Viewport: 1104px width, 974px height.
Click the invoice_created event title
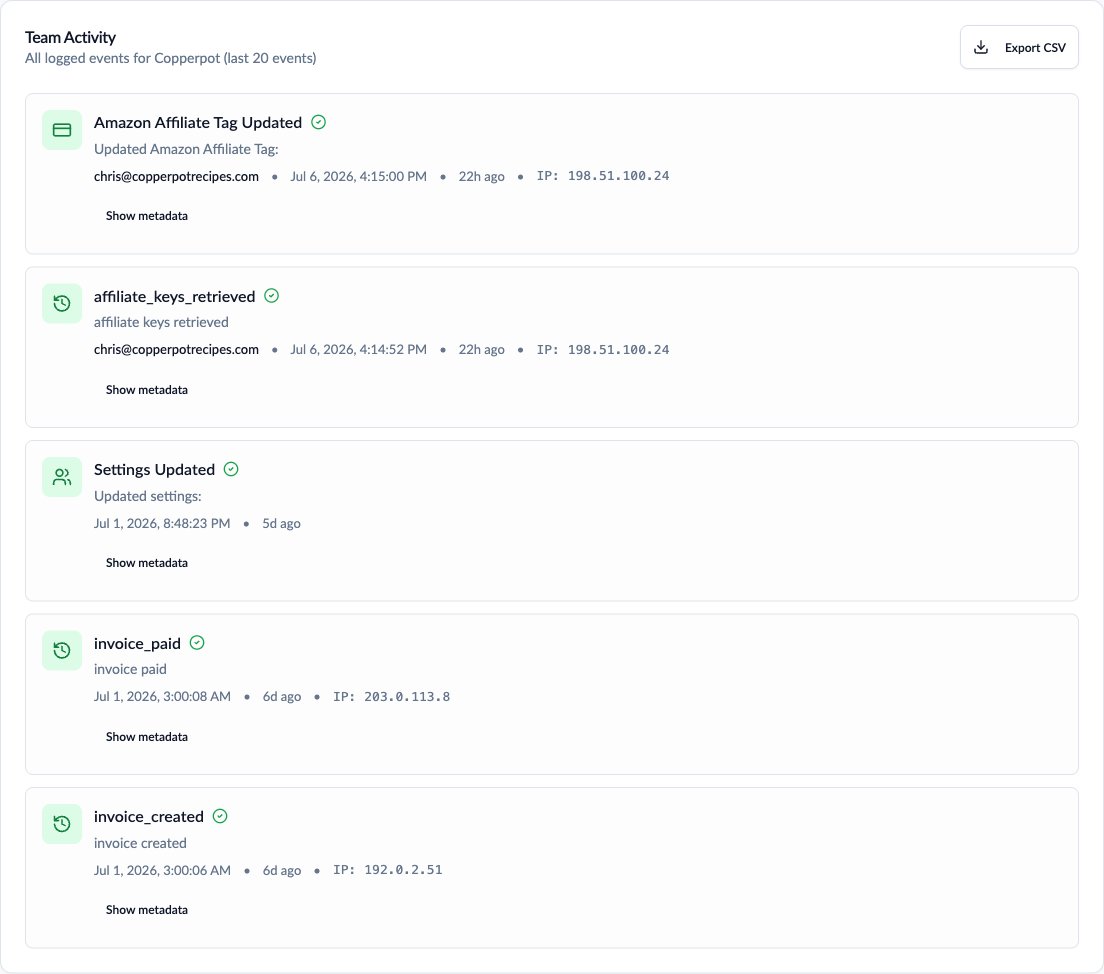coord(149,817)
